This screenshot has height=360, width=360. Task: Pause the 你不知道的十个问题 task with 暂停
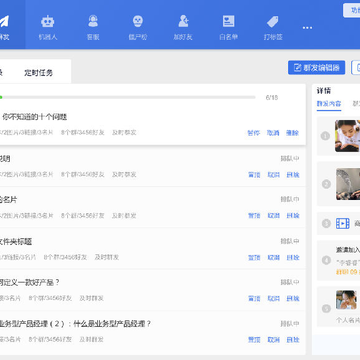coord(254,133)
